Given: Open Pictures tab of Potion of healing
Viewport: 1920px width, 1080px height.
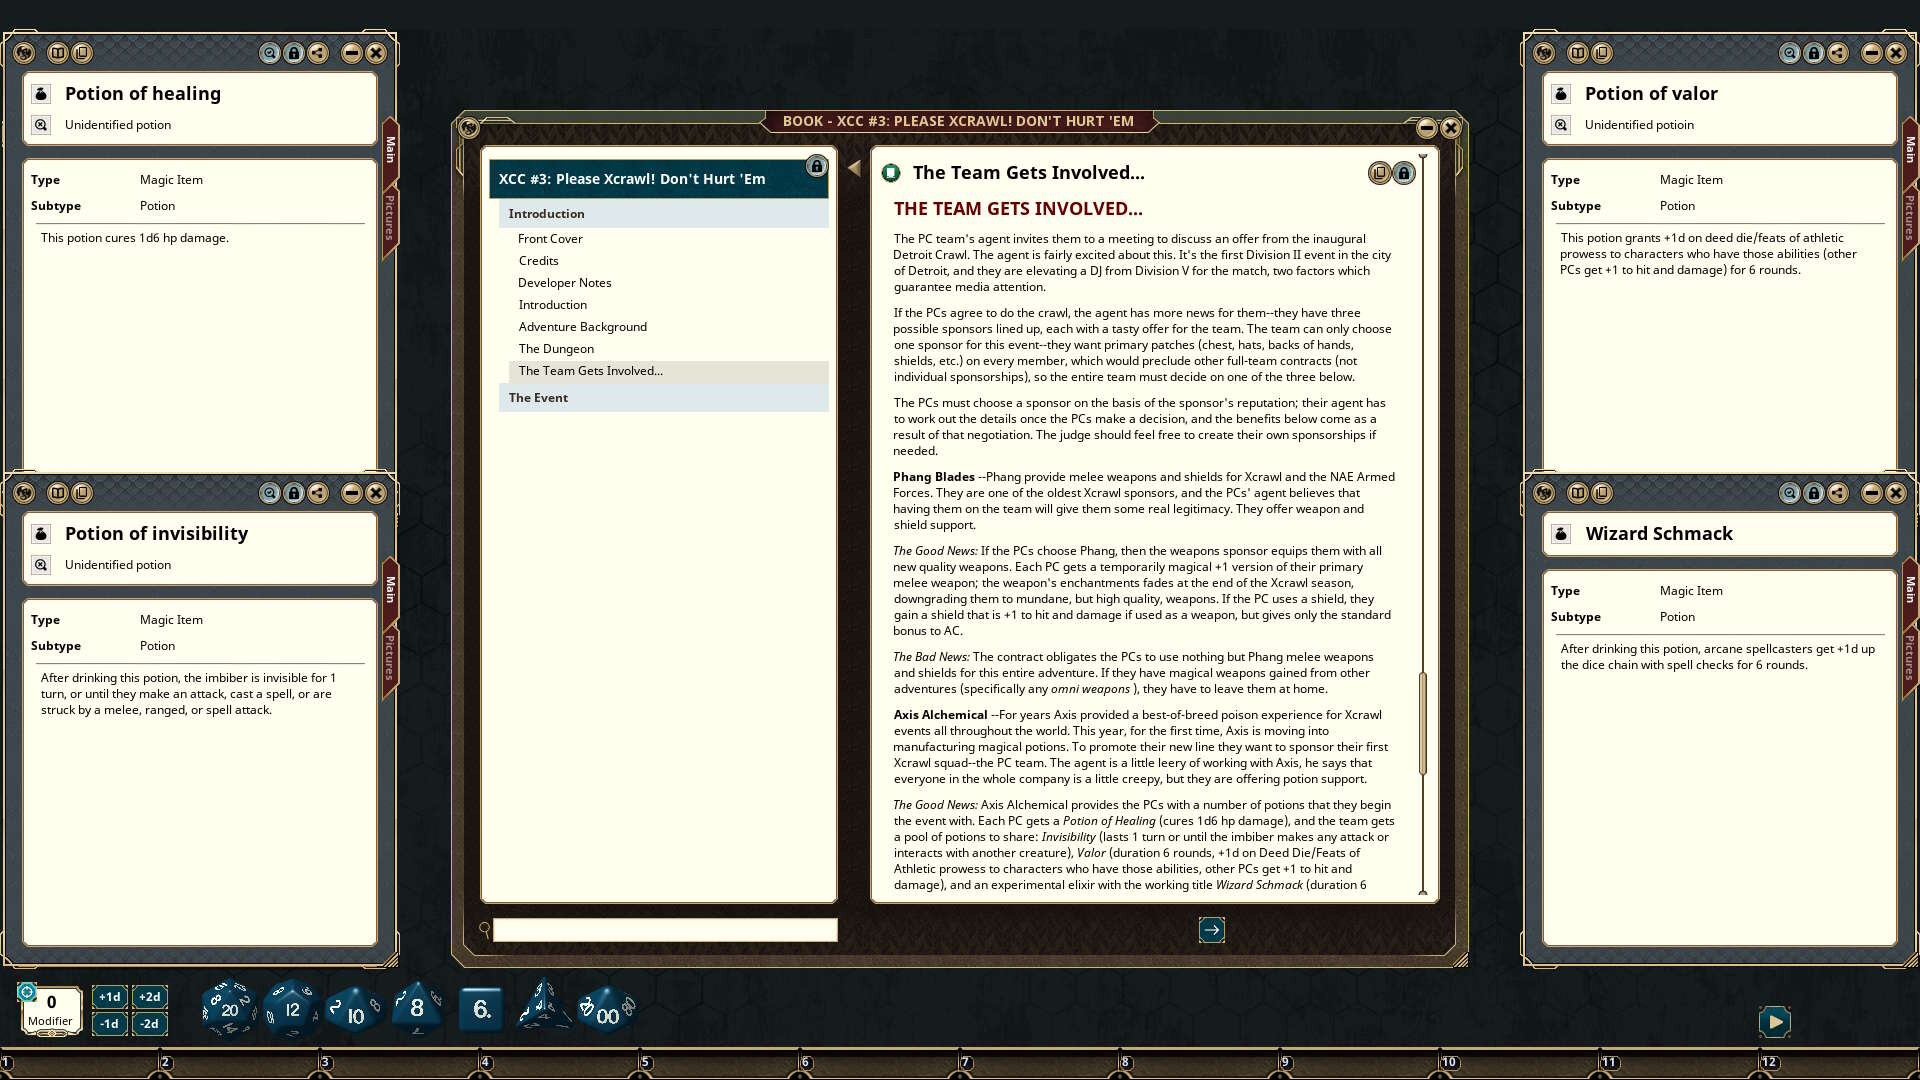Looking at the screenshot, I should (390, 216).
